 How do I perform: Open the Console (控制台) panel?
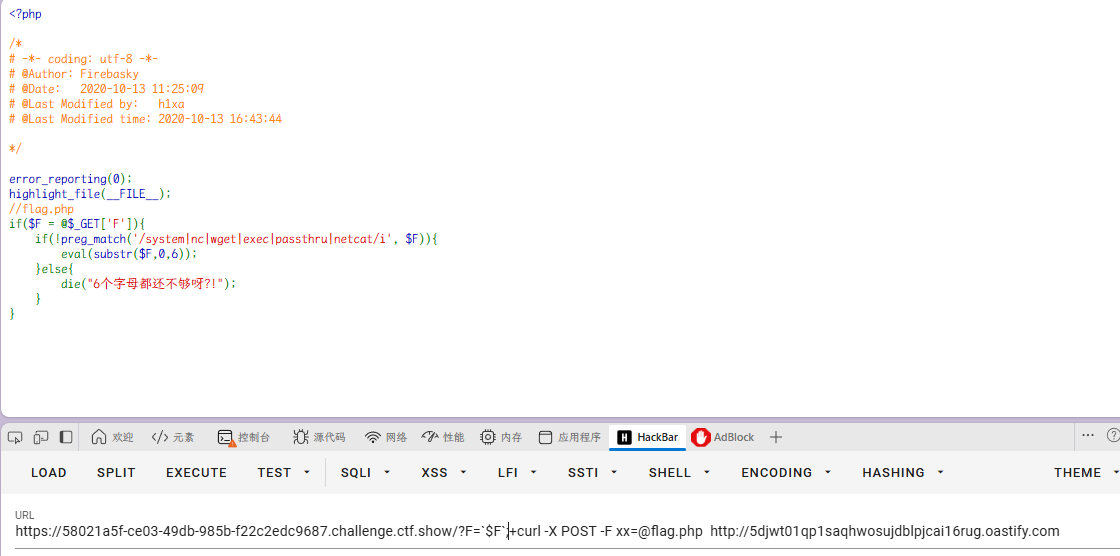pyautogui.click(x=244, y=437)
